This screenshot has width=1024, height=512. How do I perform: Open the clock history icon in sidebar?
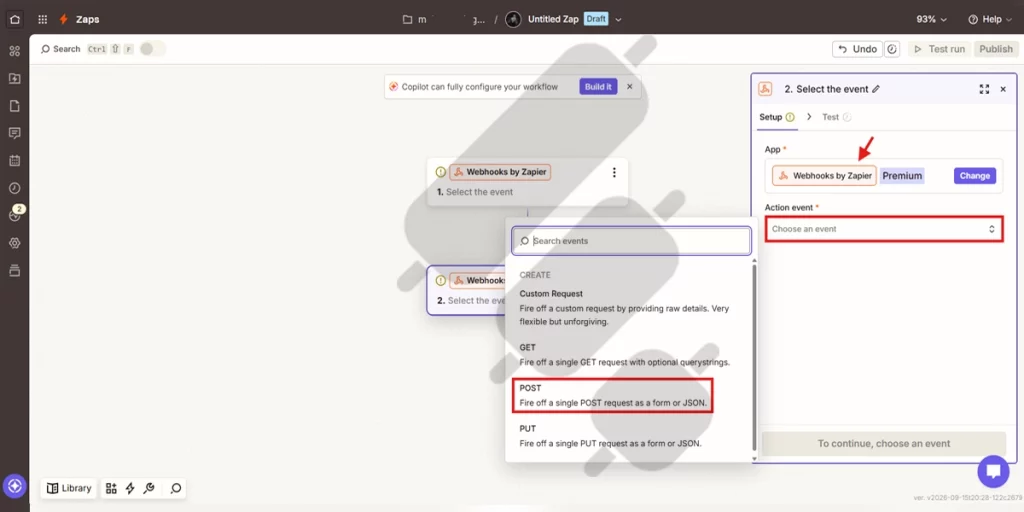tap(14, 188)
